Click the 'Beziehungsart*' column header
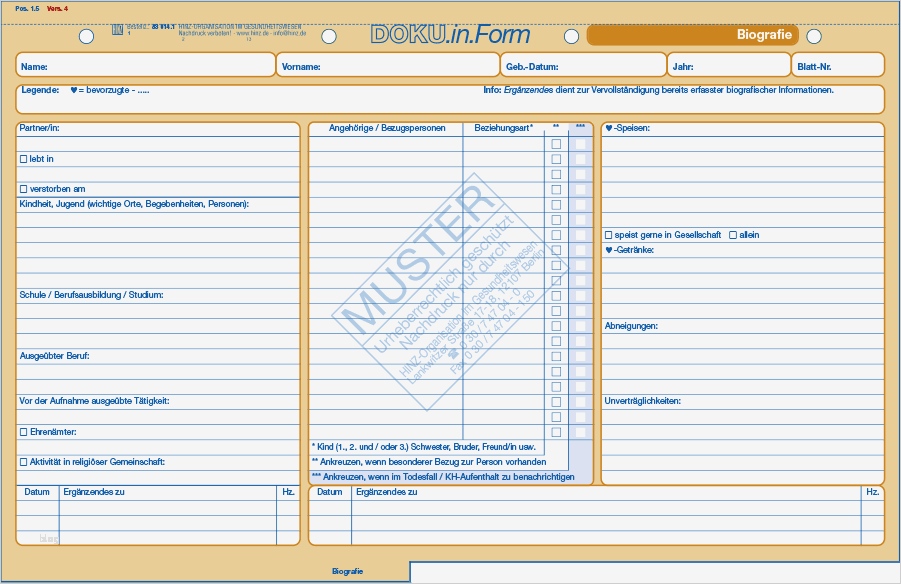The width and height of the screenshot is (901, 584). [503, 128]
